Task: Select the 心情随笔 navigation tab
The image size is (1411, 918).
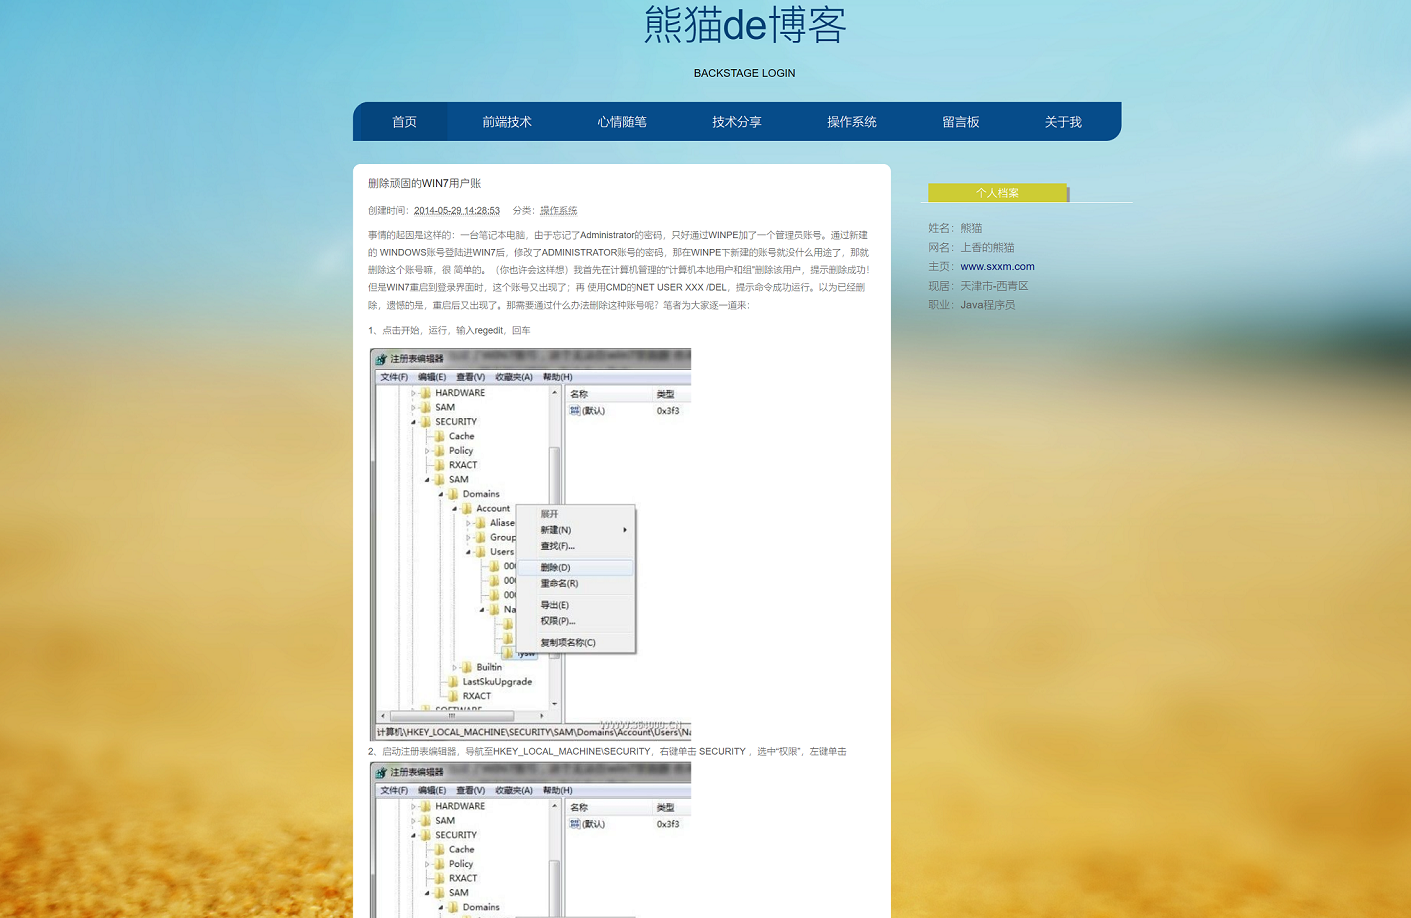Action: (x=622, y=122)
